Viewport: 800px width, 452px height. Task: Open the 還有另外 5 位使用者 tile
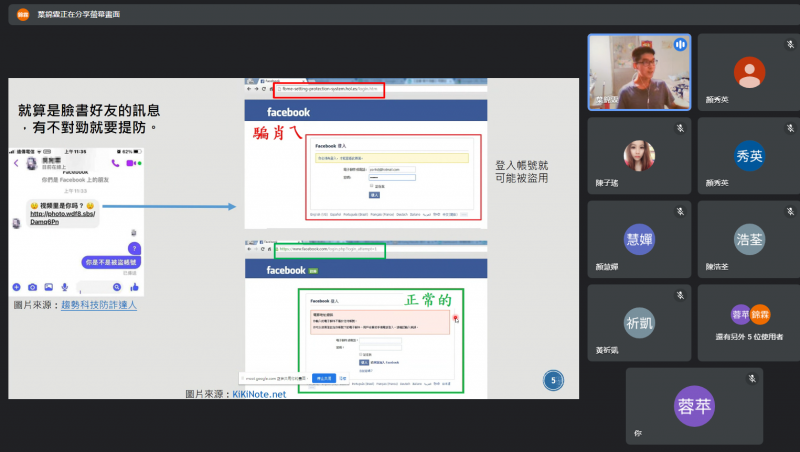pos(749,323)
